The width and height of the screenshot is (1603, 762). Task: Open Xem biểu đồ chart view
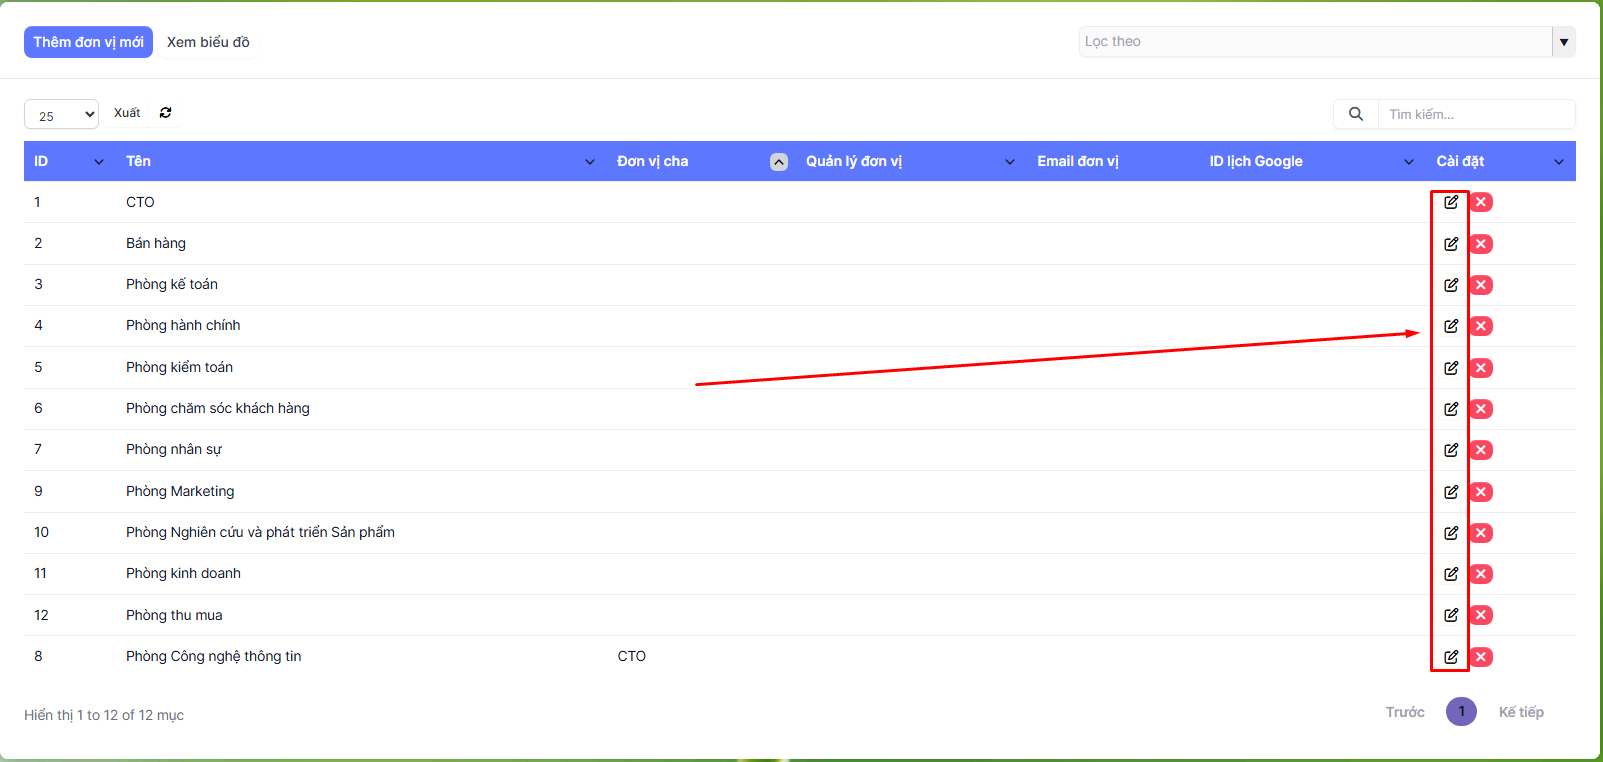point(208,42)
